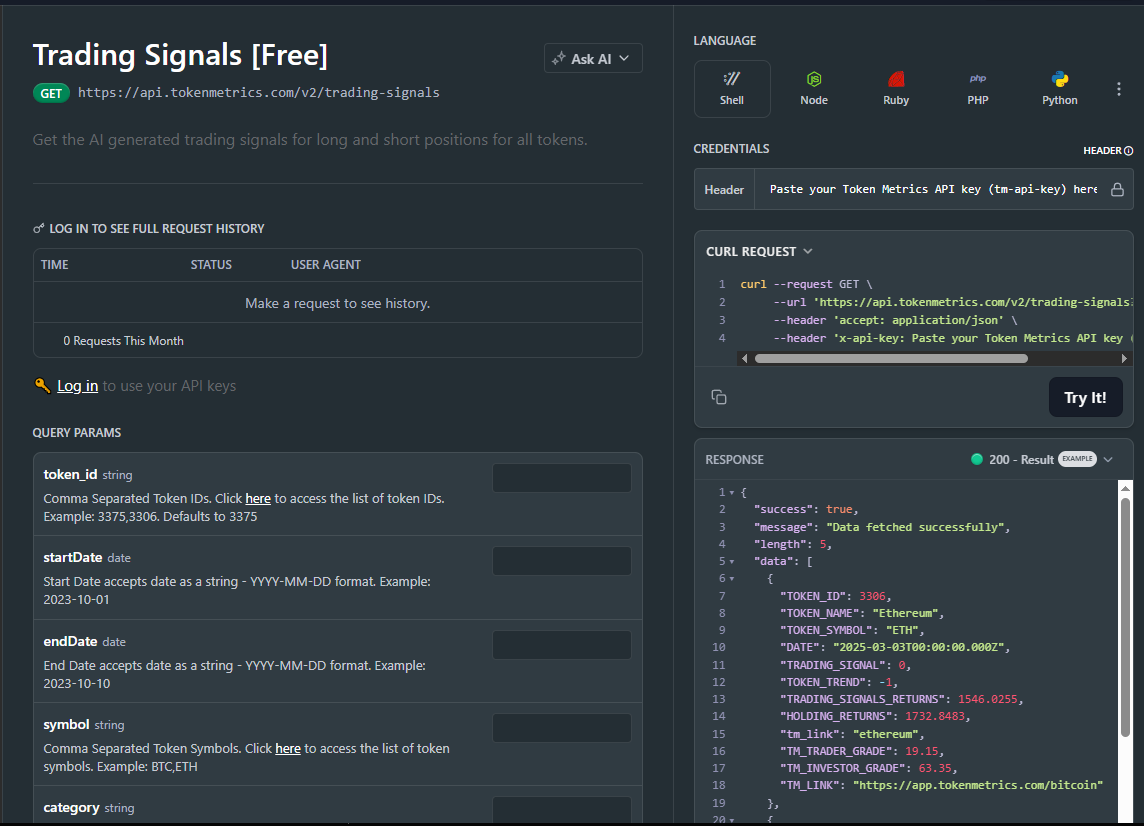Screen dimensions: 1144x826
Task: Click the 'Trading Signals [Free]' heading
Action: [180, 55]
